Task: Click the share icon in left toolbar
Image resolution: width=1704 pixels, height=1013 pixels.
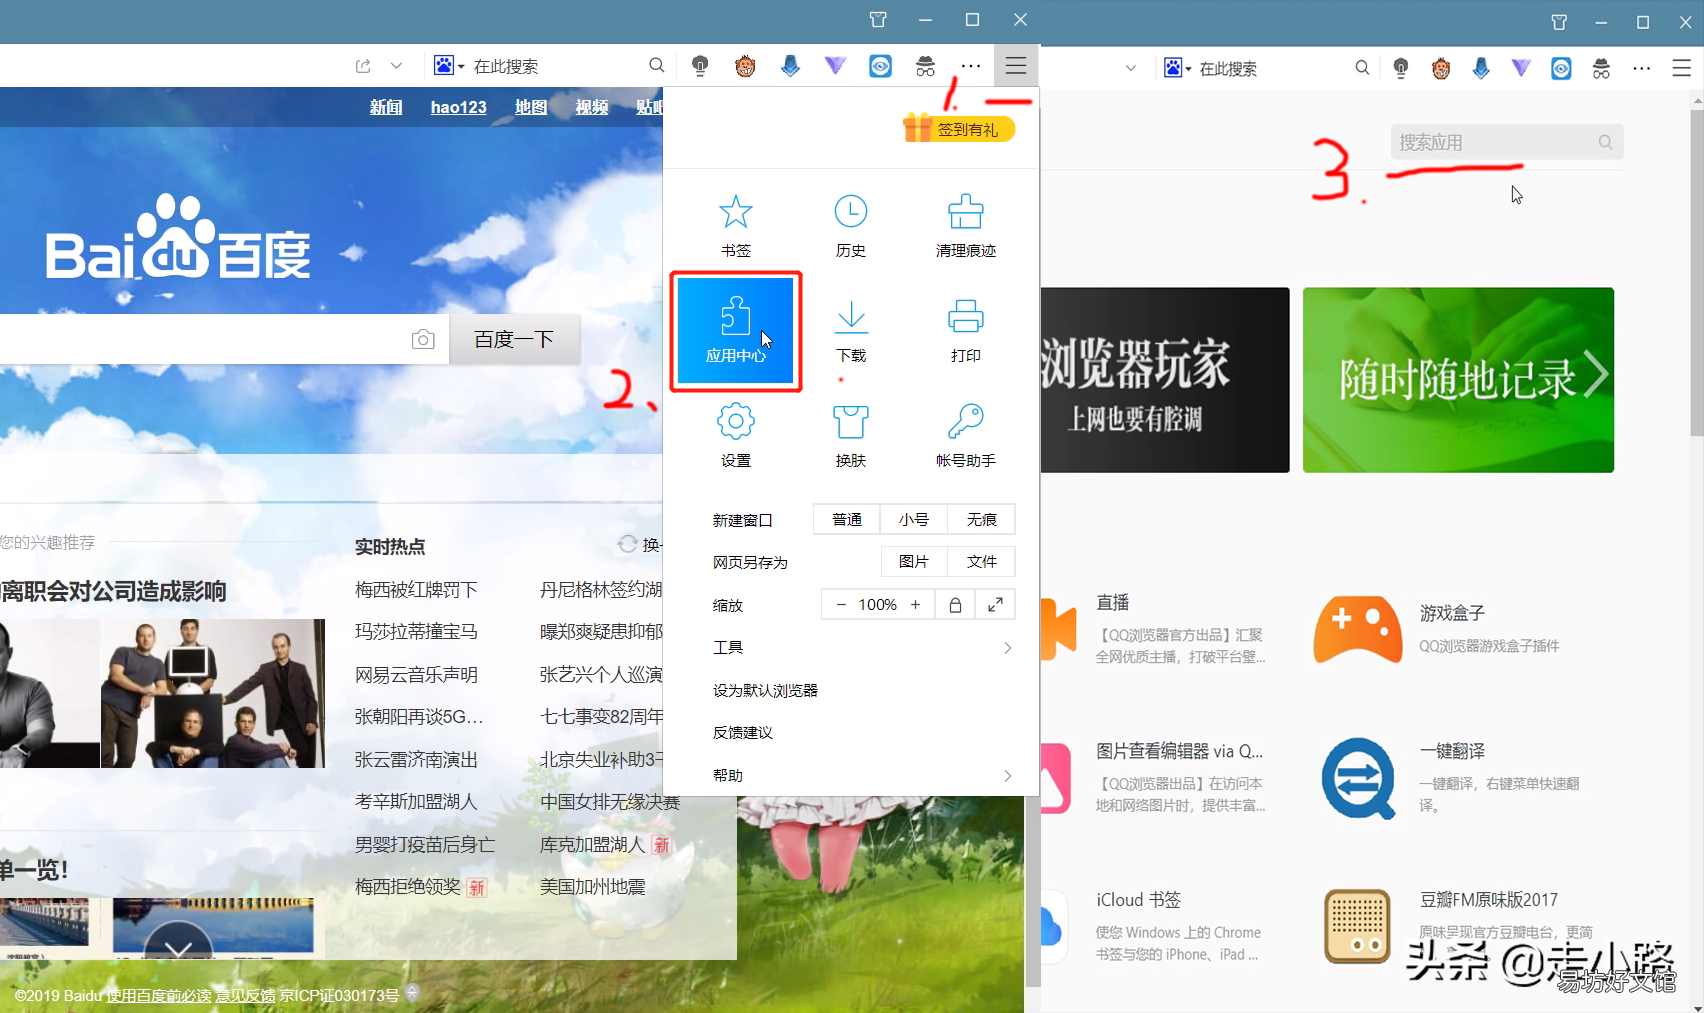Action: (363, 66)
